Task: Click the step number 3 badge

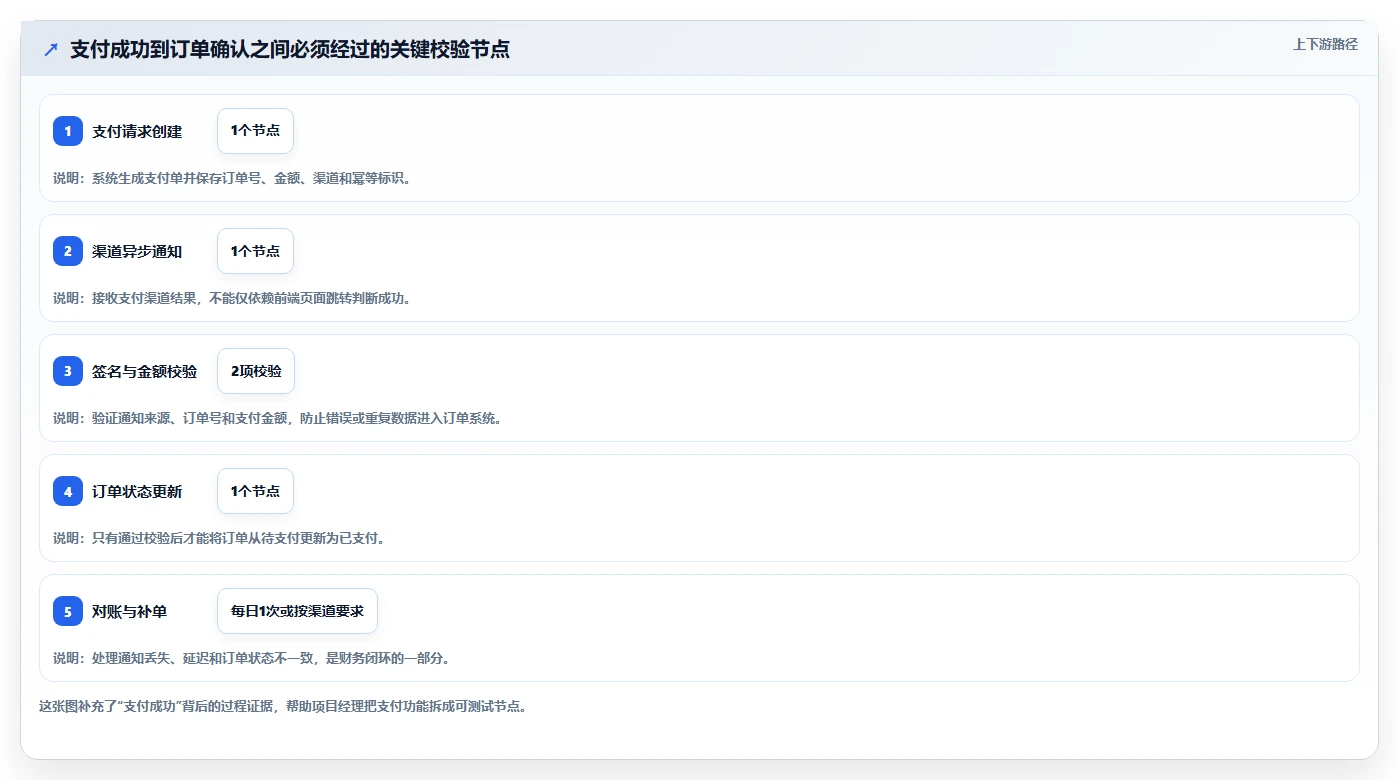Action: click(x=68, y=371)
